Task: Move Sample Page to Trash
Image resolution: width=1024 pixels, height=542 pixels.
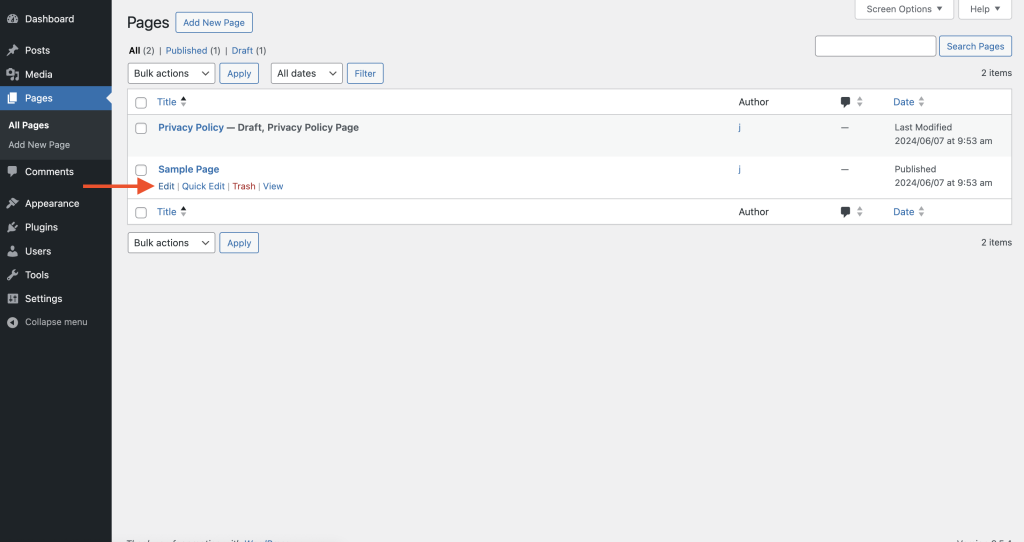Action: coord(244,186)
